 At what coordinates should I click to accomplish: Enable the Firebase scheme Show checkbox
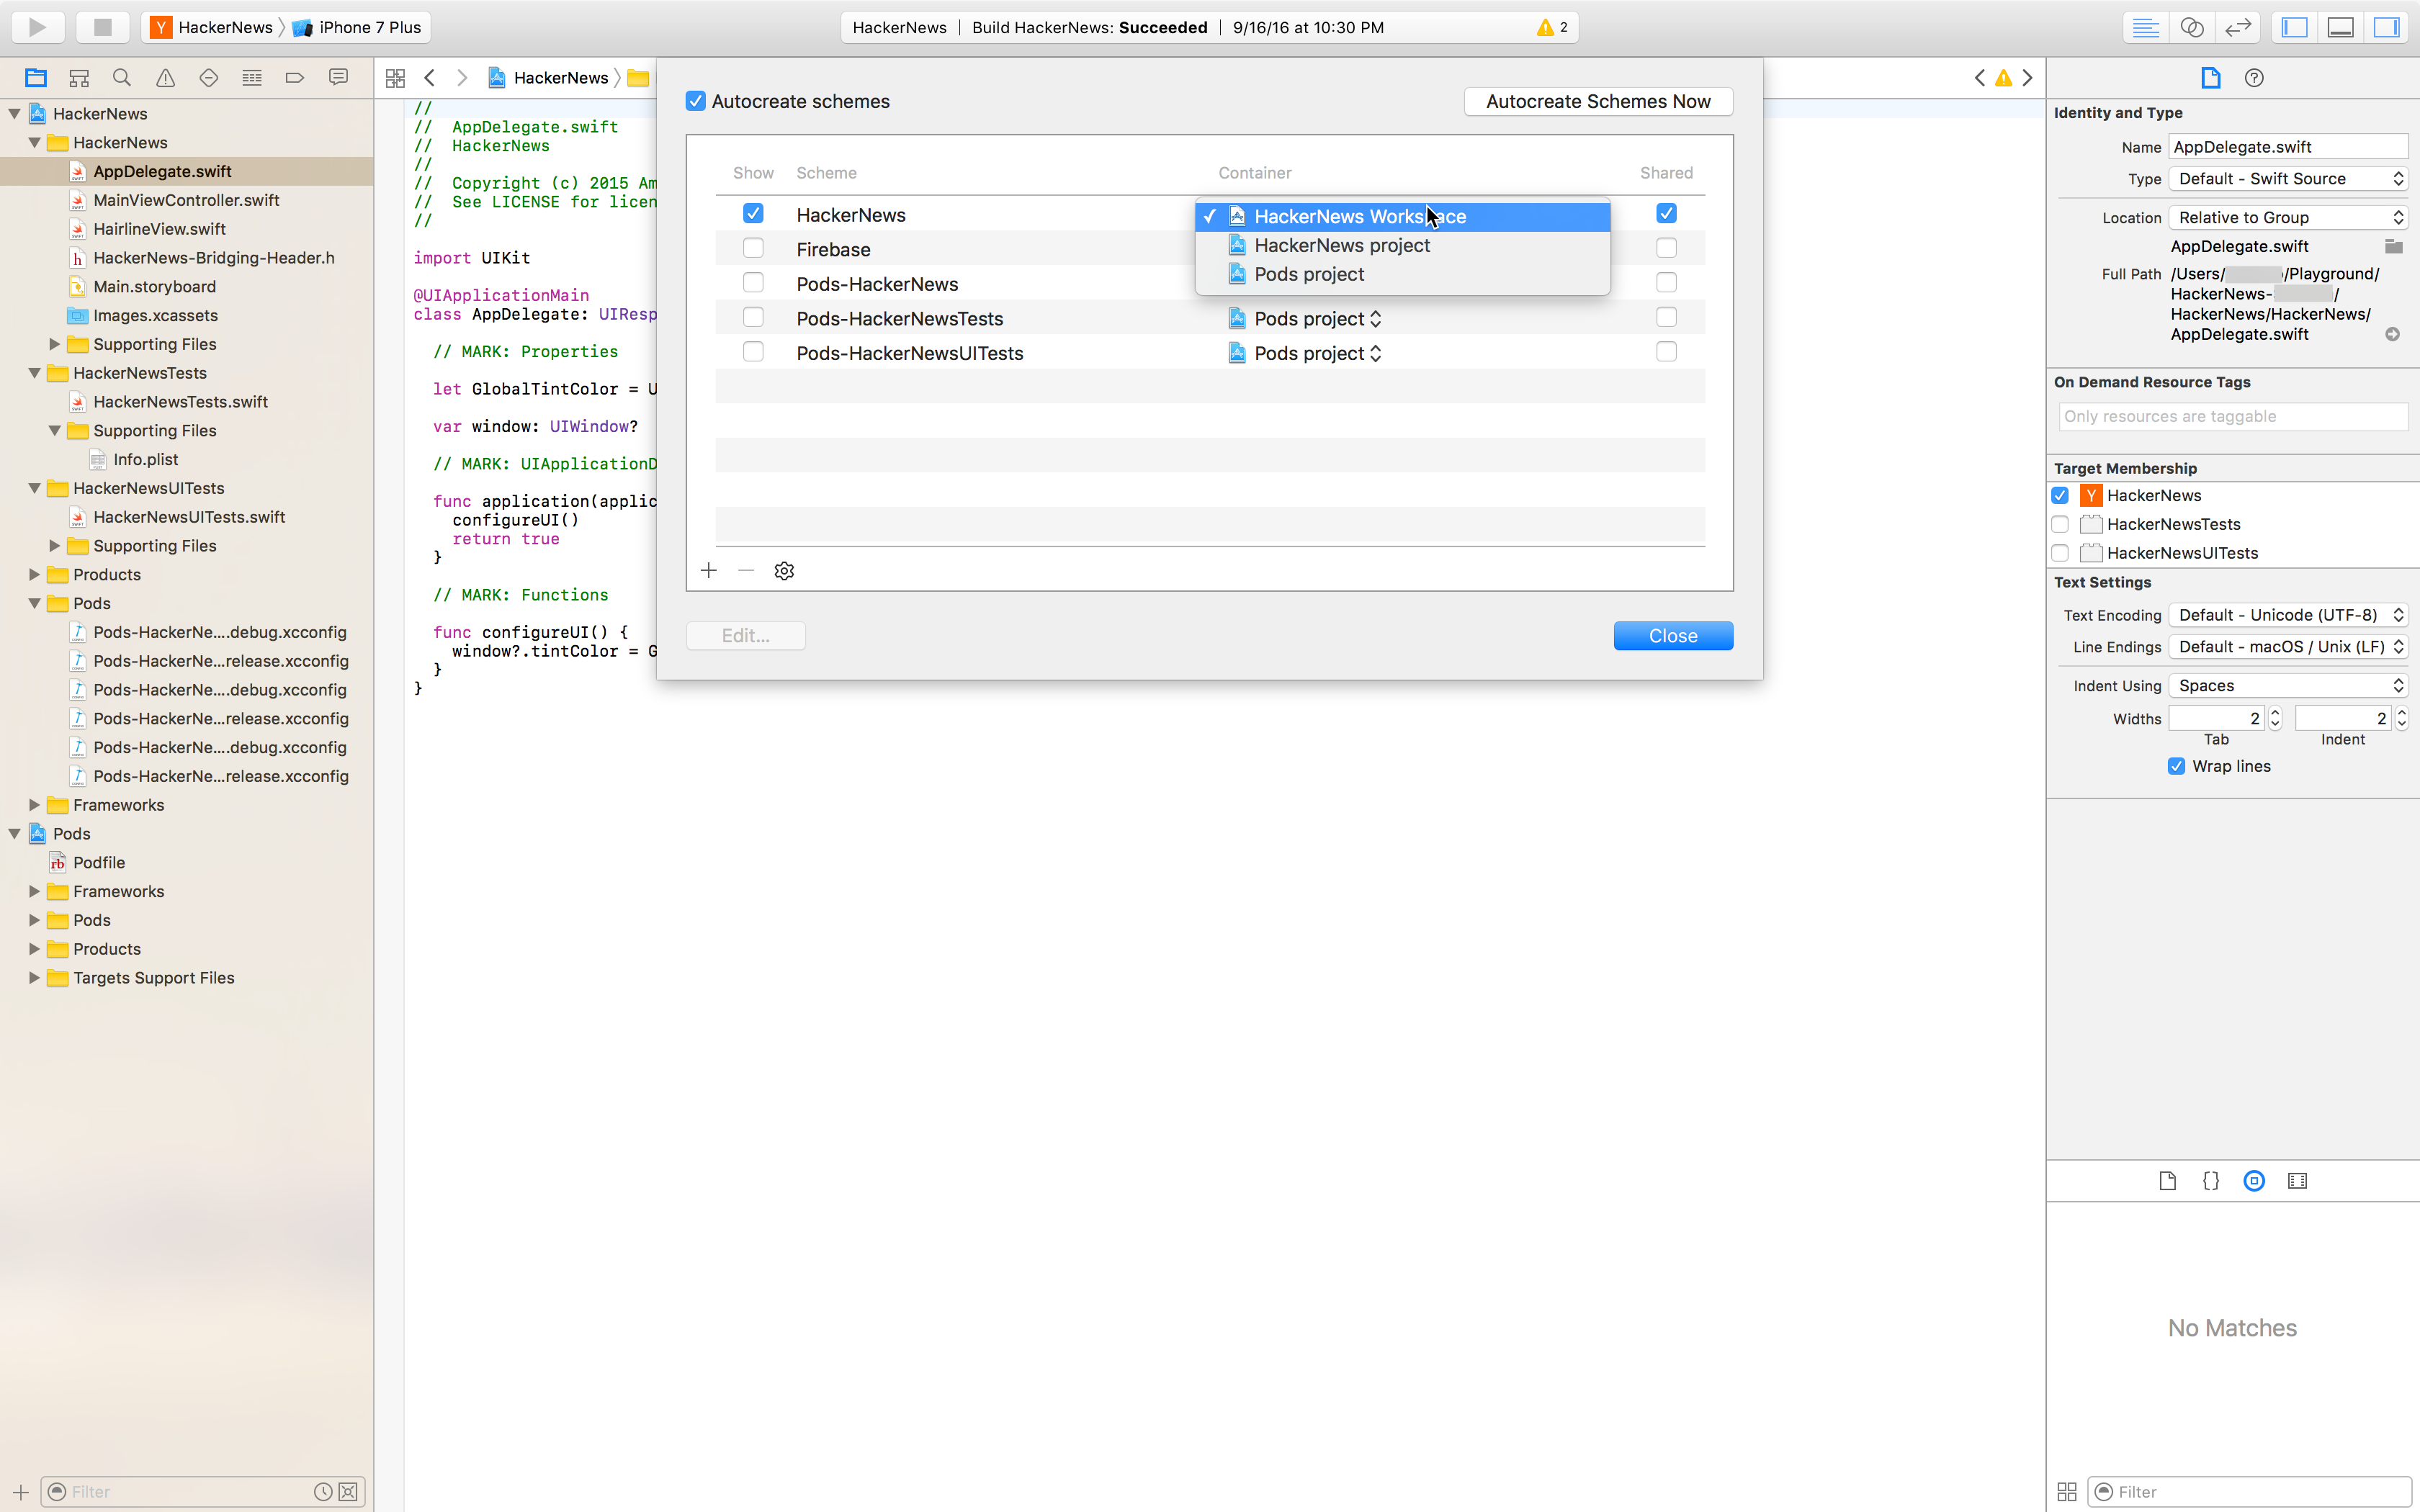(x=751, y=248)
